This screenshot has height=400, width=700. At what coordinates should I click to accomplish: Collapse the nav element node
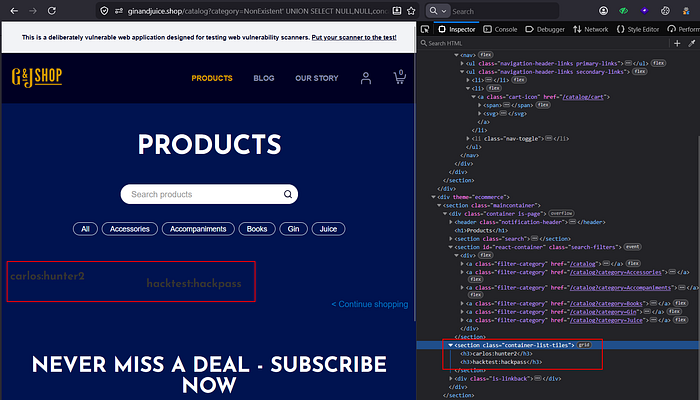pos(456,55)
